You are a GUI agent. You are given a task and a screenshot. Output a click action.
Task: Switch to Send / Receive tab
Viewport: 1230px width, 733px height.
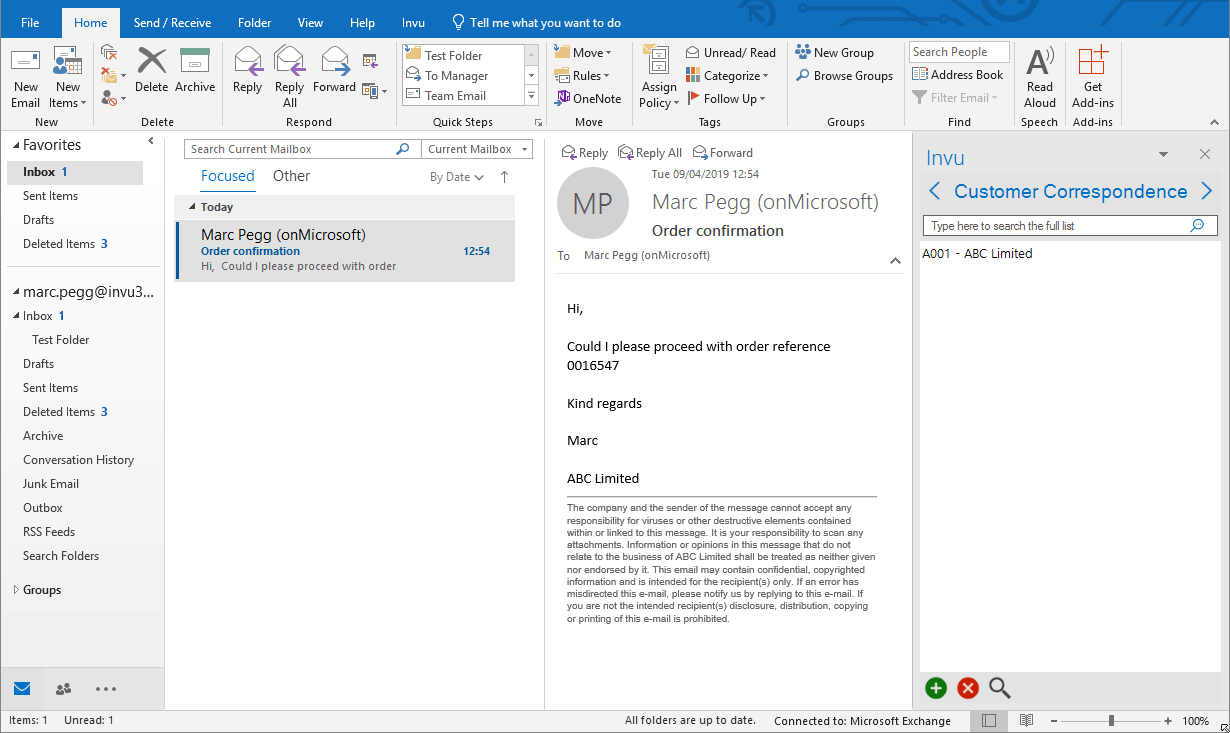click(172, 22)
